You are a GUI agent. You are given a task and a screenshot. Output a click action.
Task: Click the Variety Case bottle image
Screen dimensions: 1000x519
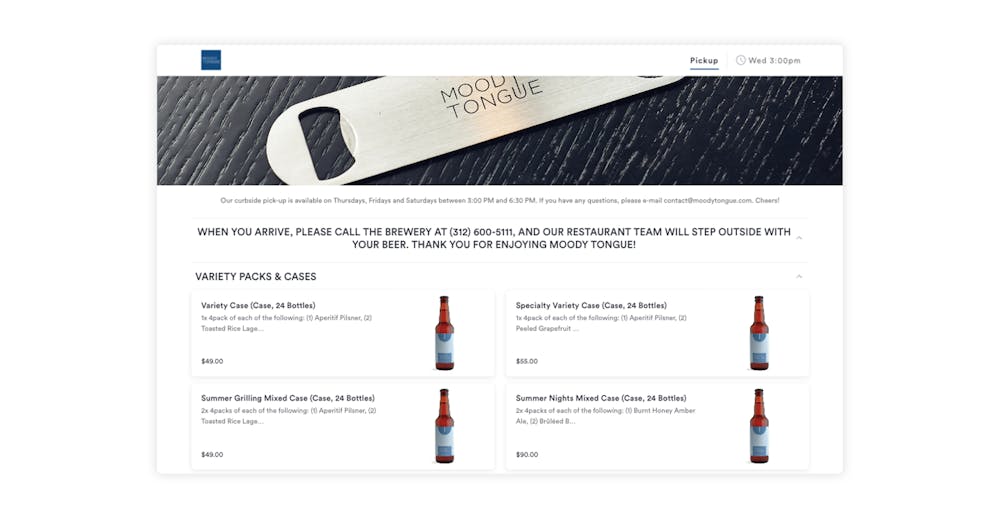click(x=445, y=333)
